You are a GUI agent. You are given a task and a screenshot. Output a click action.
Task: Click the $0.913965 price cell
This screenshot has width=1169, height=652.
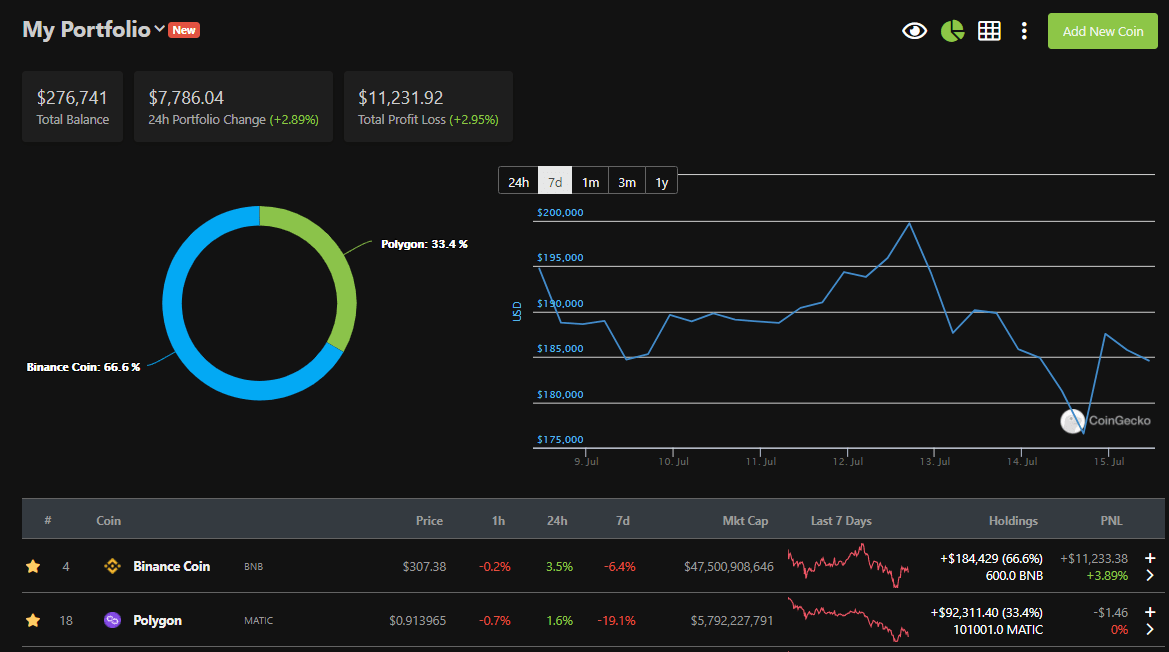418,621
